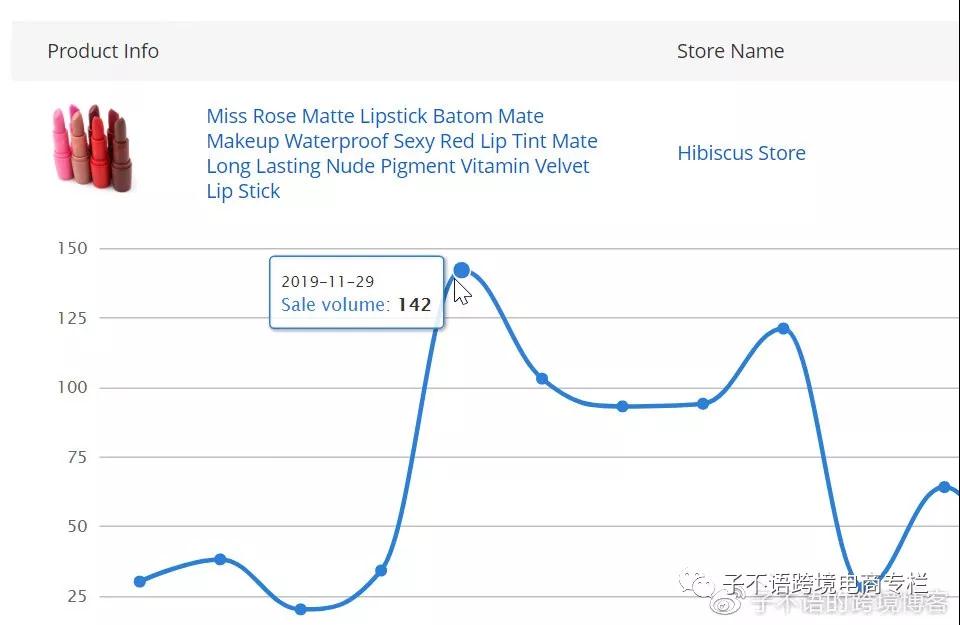This screenshot has height=625, width=960.
Task: Click the plateau data point right after the 103 point
Action: (x=622, y=406)
